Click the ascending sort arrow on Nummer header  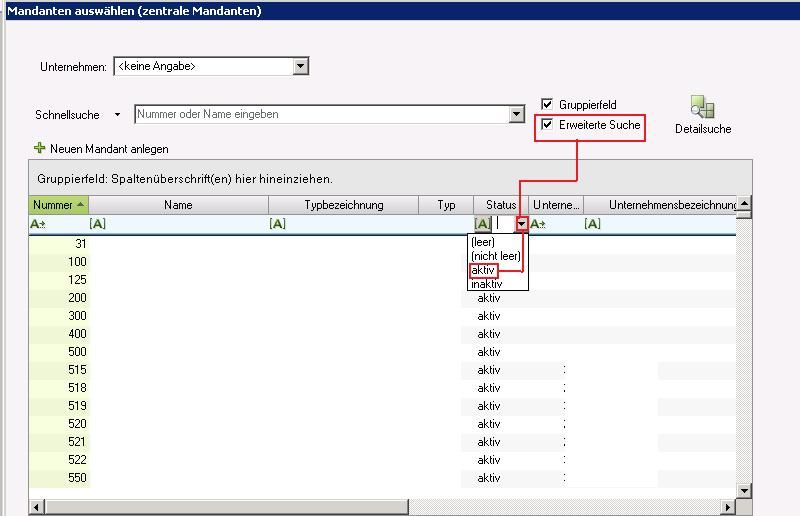coord(81,205)
